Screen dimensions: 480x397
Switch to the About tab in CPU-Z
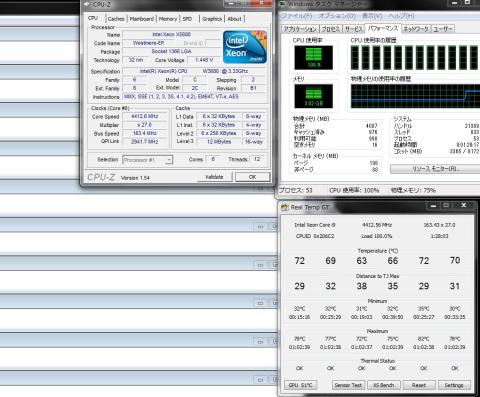point(234,19)
